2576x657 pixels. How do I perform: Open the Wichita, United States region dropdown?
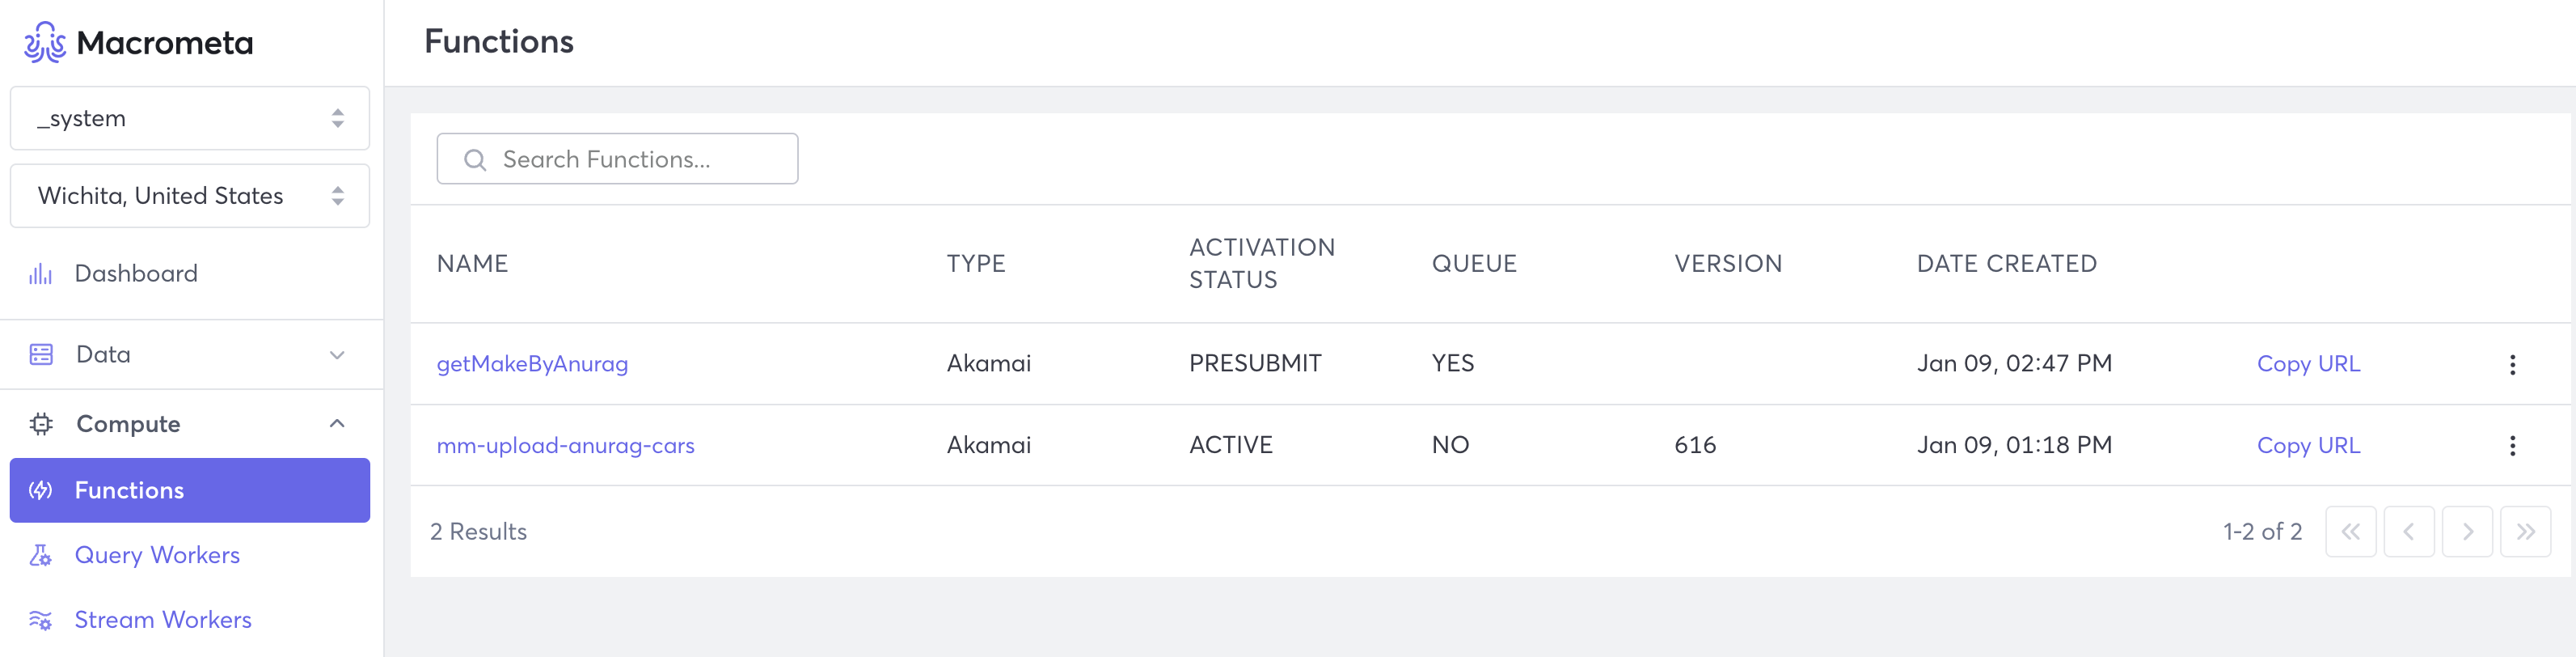190,196
